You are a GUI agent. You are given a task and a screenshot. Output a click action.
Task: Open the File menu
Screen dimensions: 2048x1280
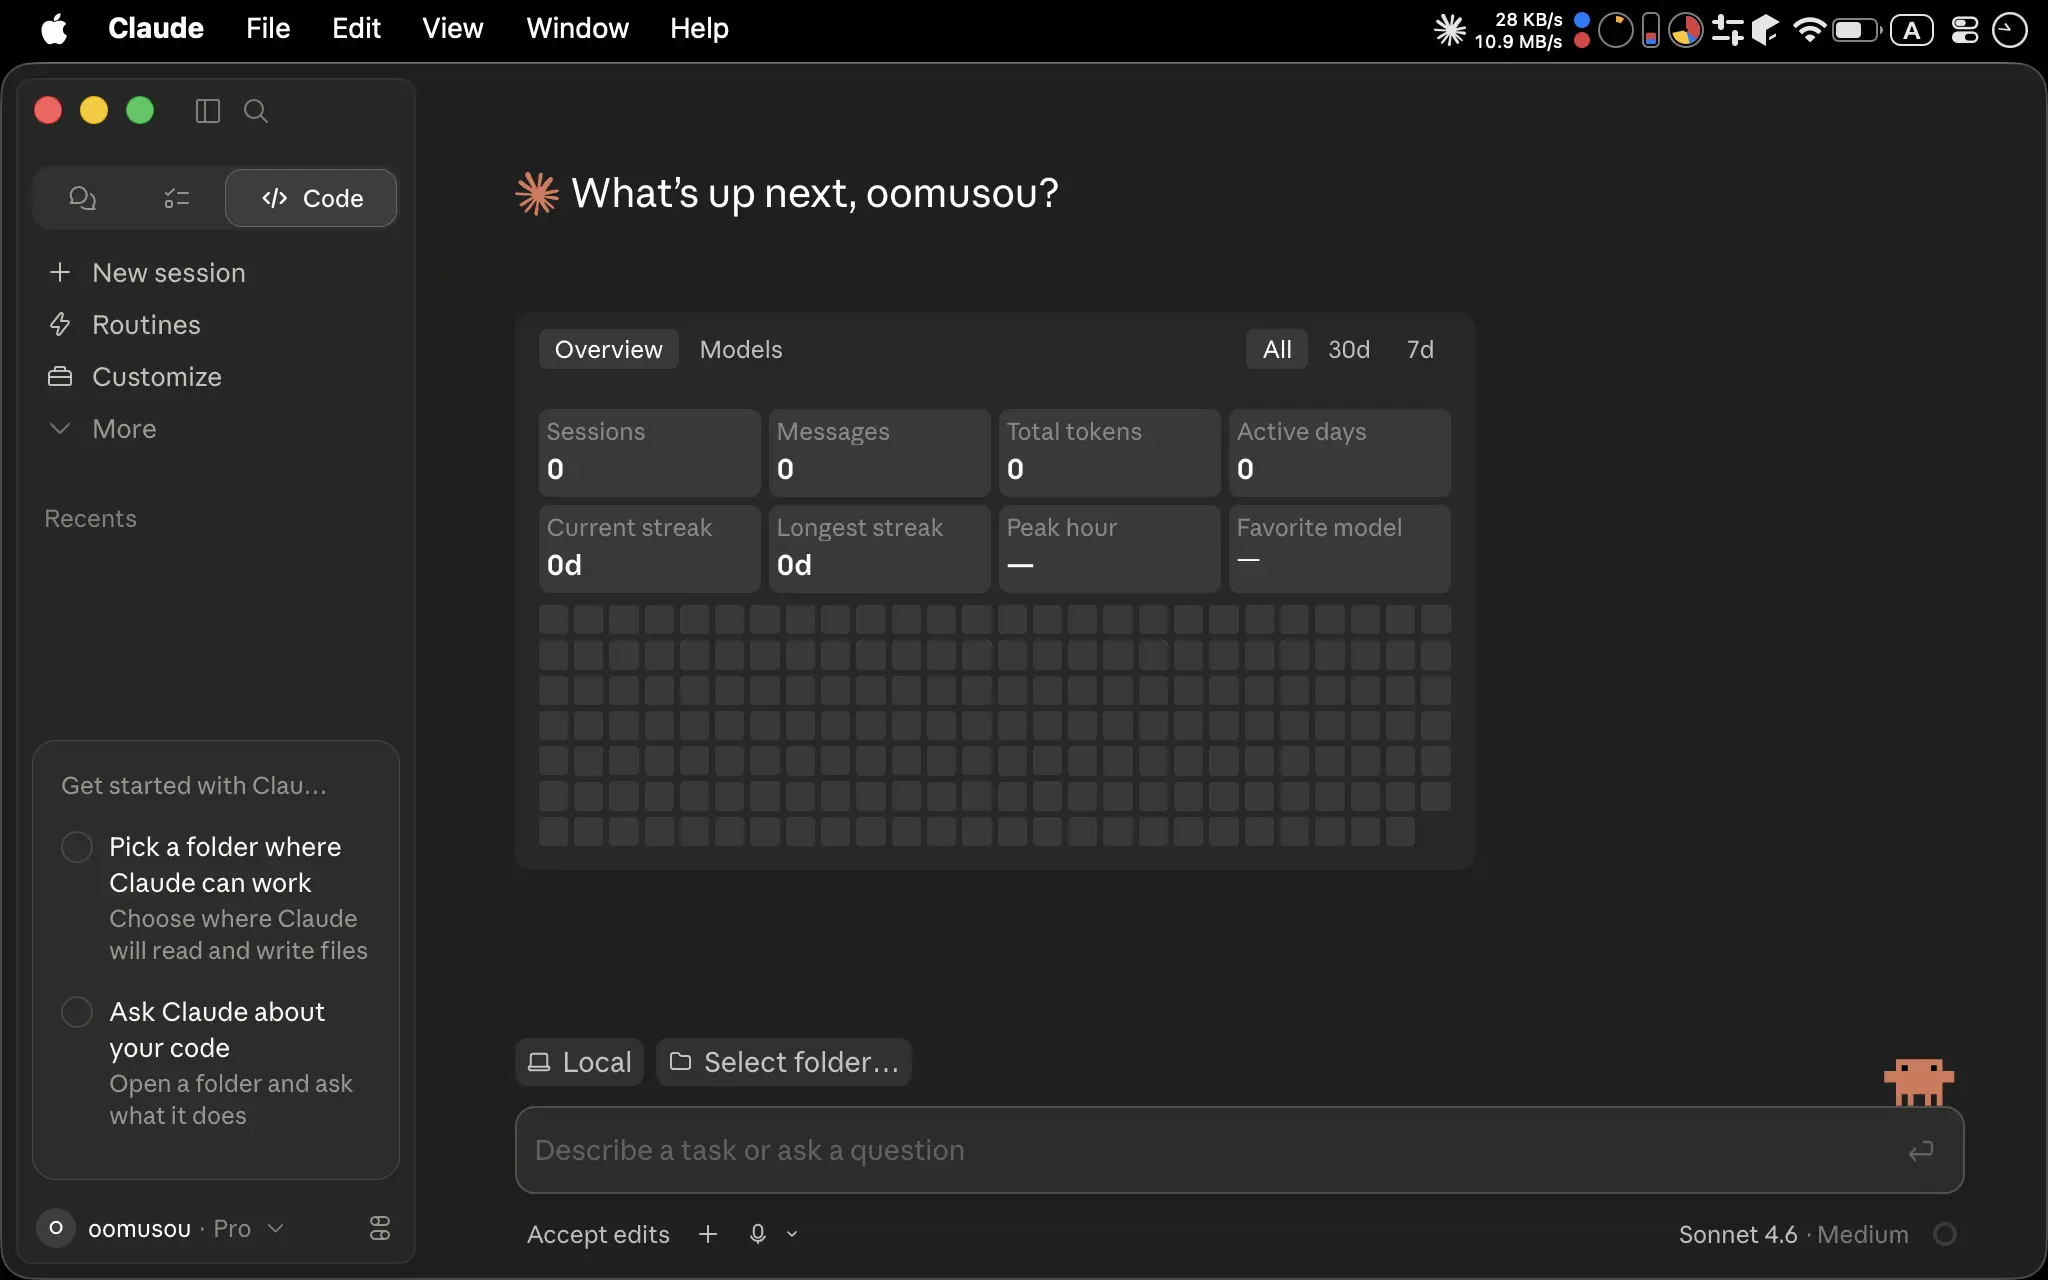[x=268, y=29]
